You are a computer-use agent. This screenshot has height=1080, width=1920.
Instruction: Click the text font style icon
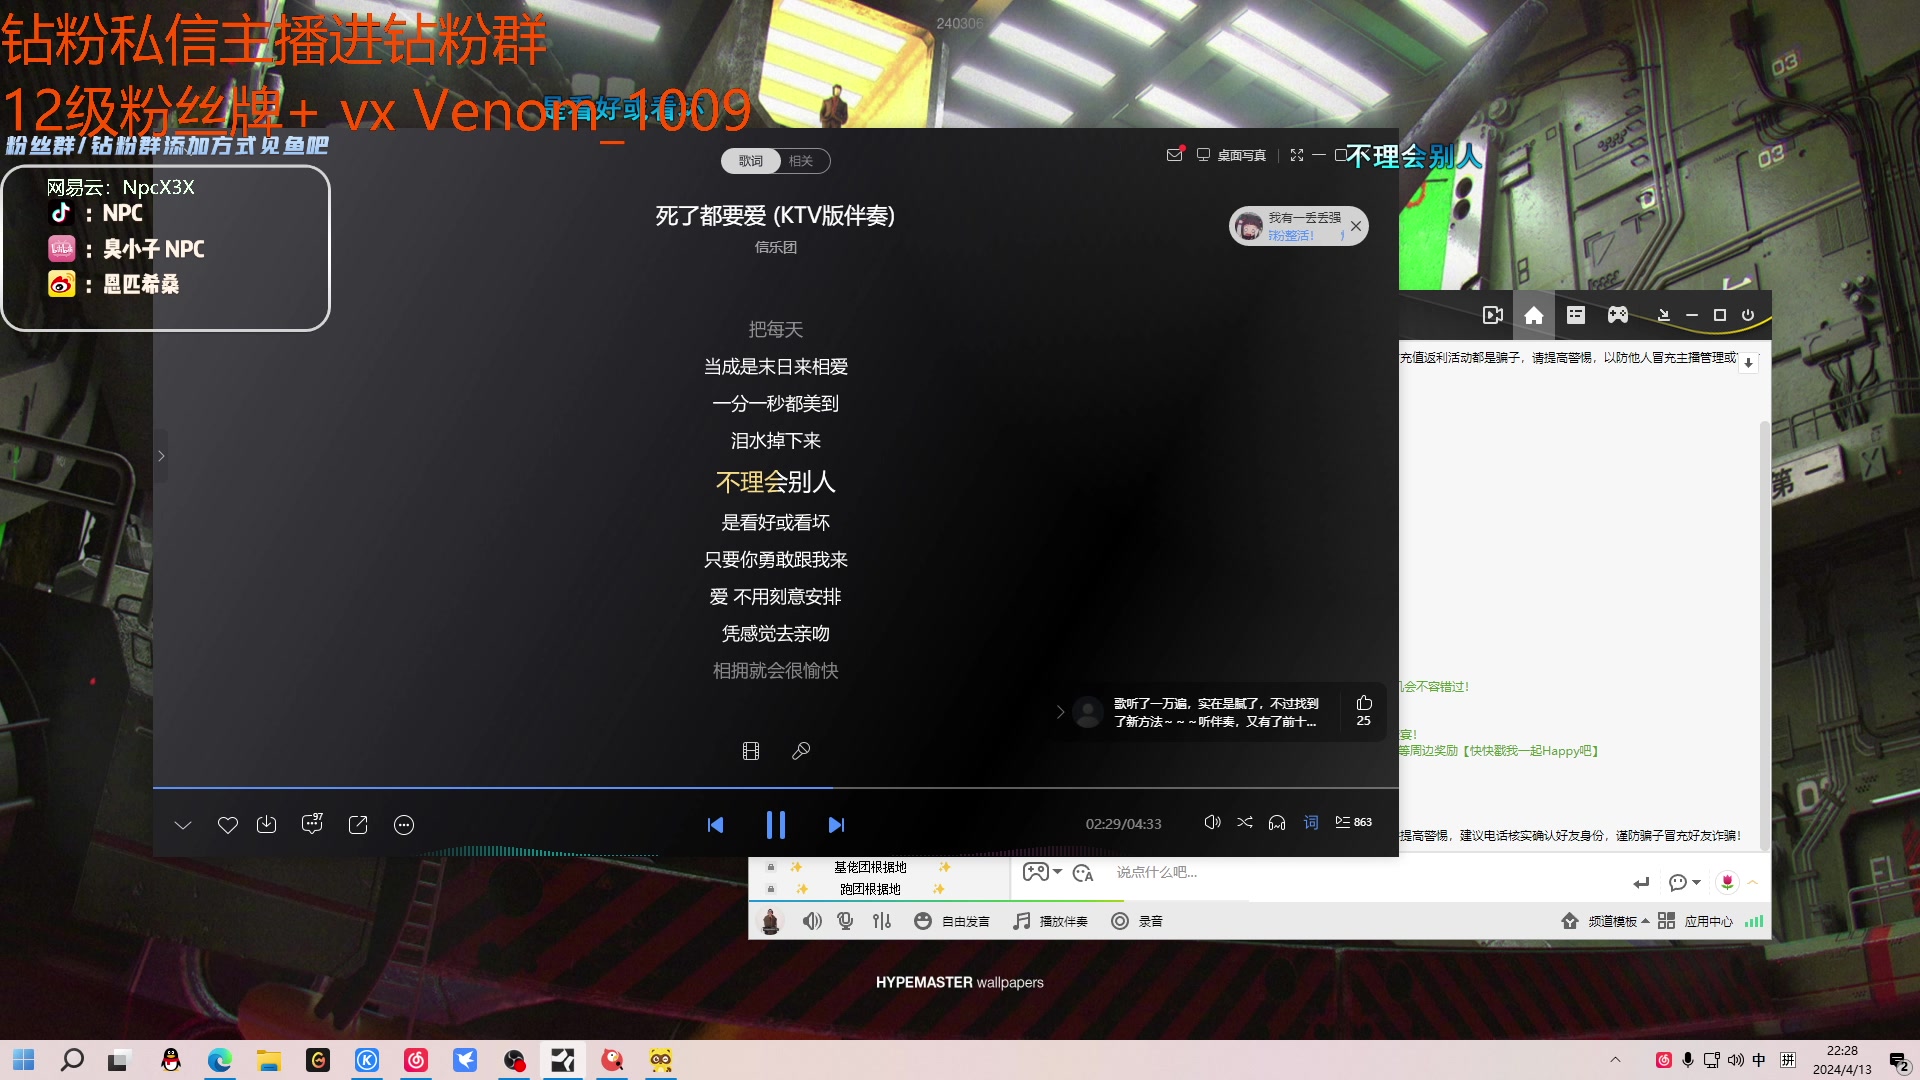tap(1083, 873)
